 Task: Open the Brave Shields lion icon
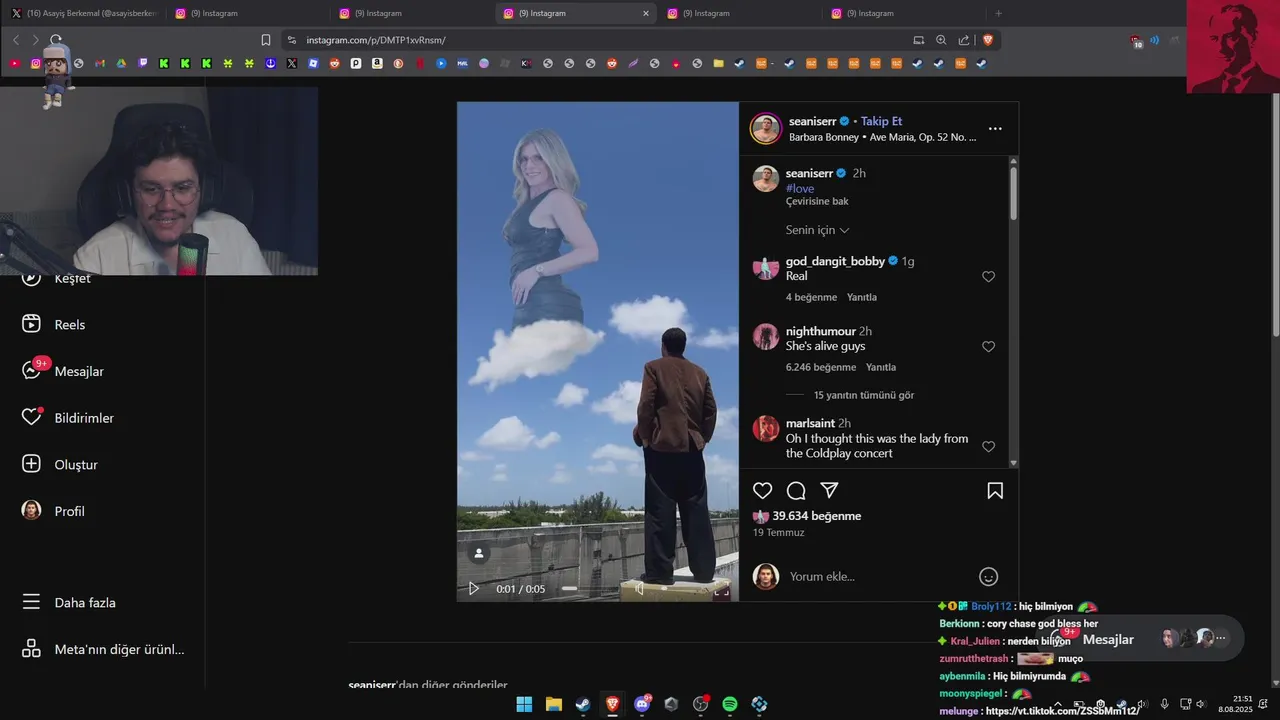click(988, 40)
